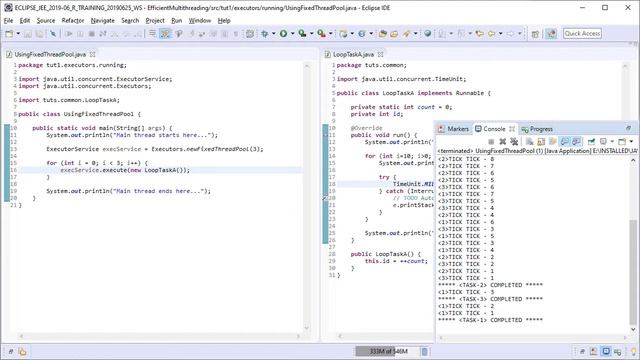
Task: Switch to the Markers tab
Action: pyautogui.click(x=453, y=129)
